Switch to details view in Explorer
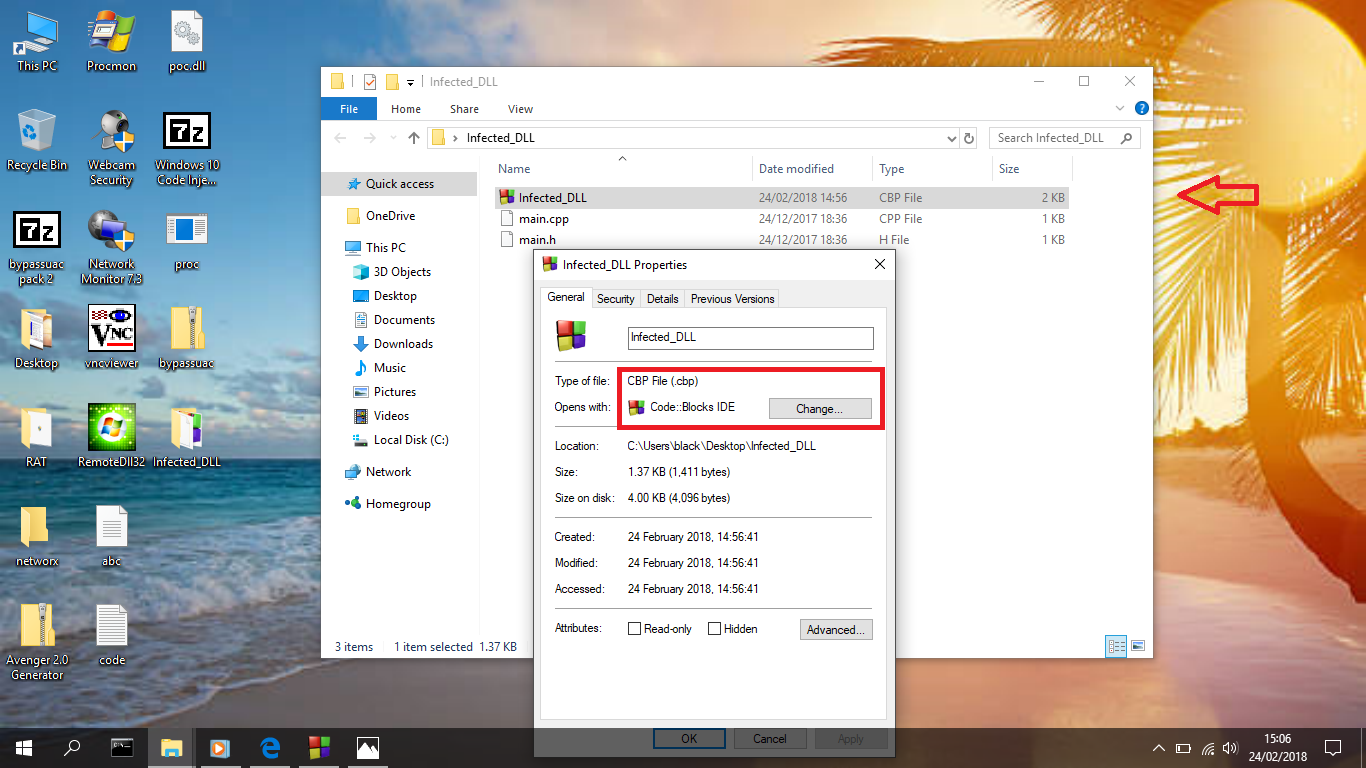The height and width of the screenshot is (768, 1366). point(1116,646)
